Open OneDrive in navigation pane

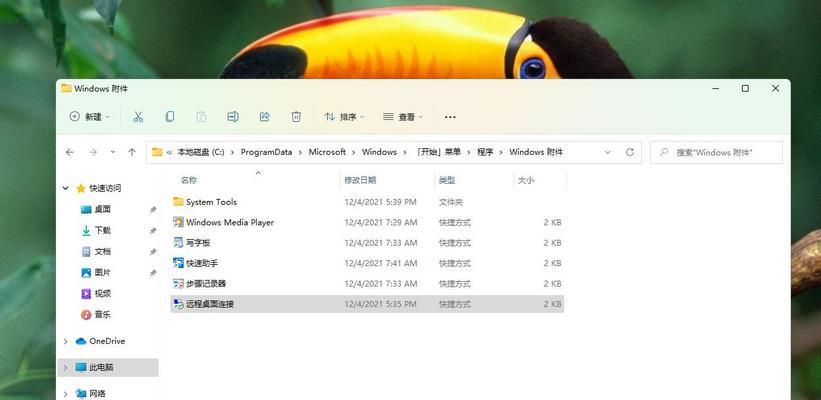(x=107, y=341)
